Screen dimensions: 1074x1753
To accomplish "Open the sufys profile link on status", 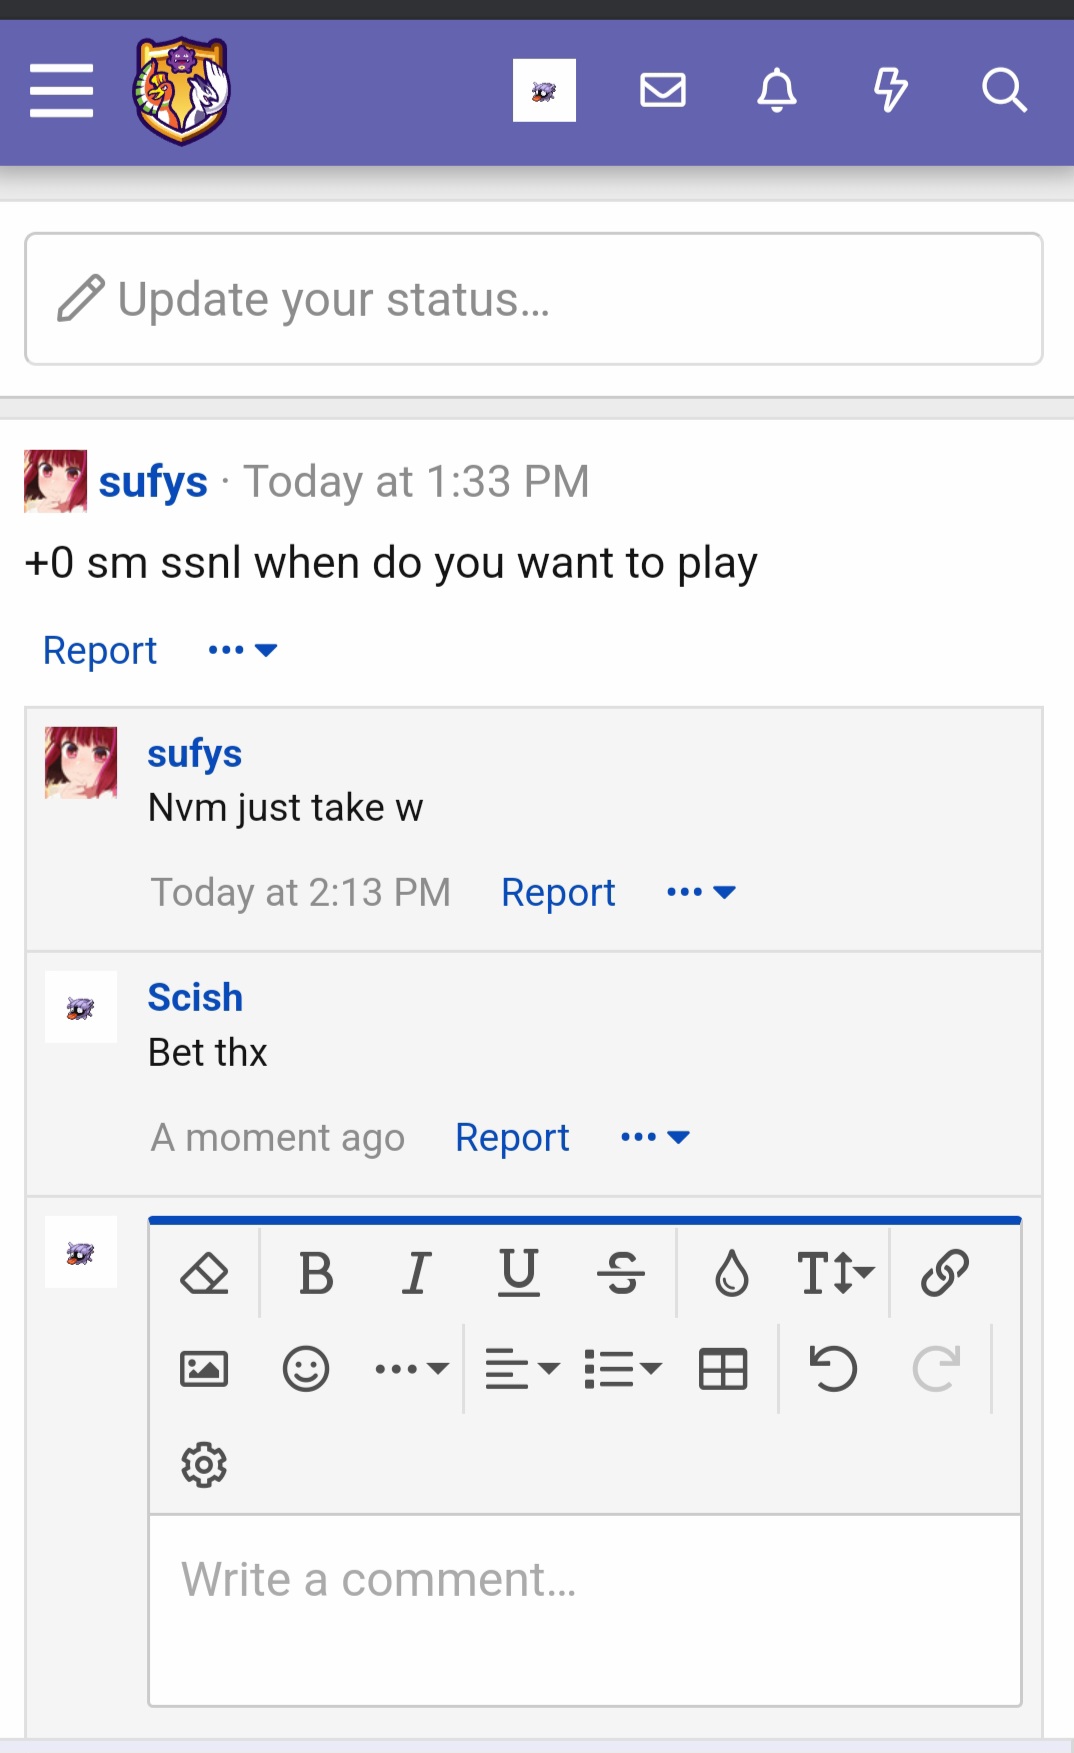I will [x=153, y=482].
